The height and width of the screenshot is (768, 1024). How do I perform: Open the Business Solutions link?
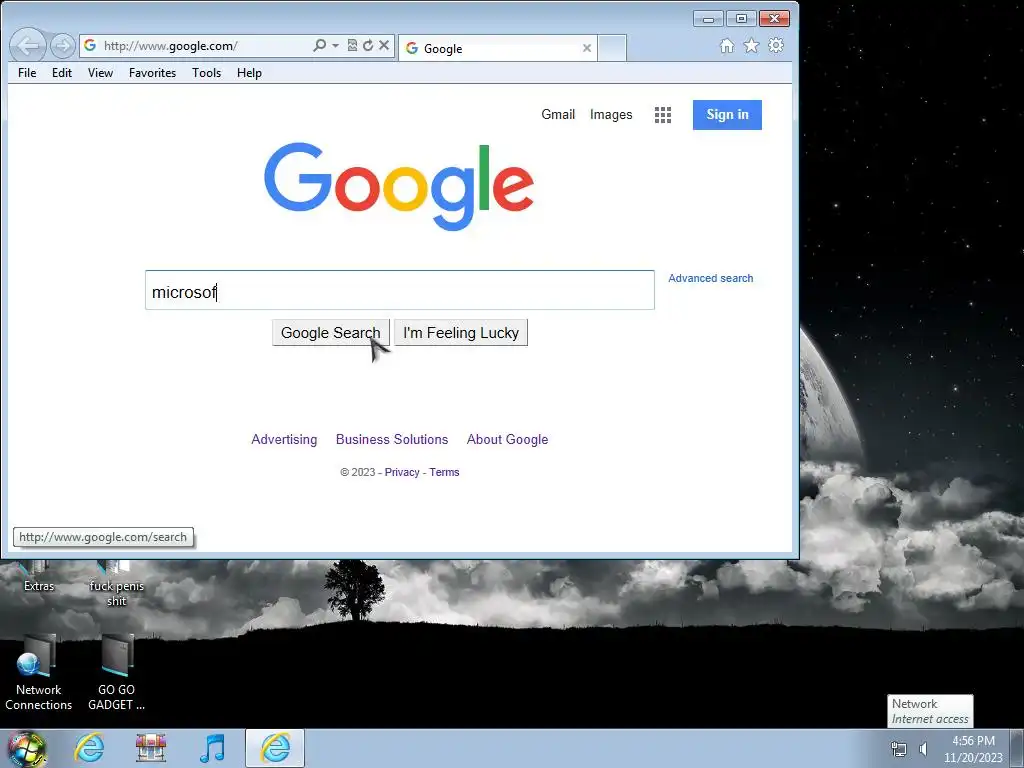[x=392, y=440]
